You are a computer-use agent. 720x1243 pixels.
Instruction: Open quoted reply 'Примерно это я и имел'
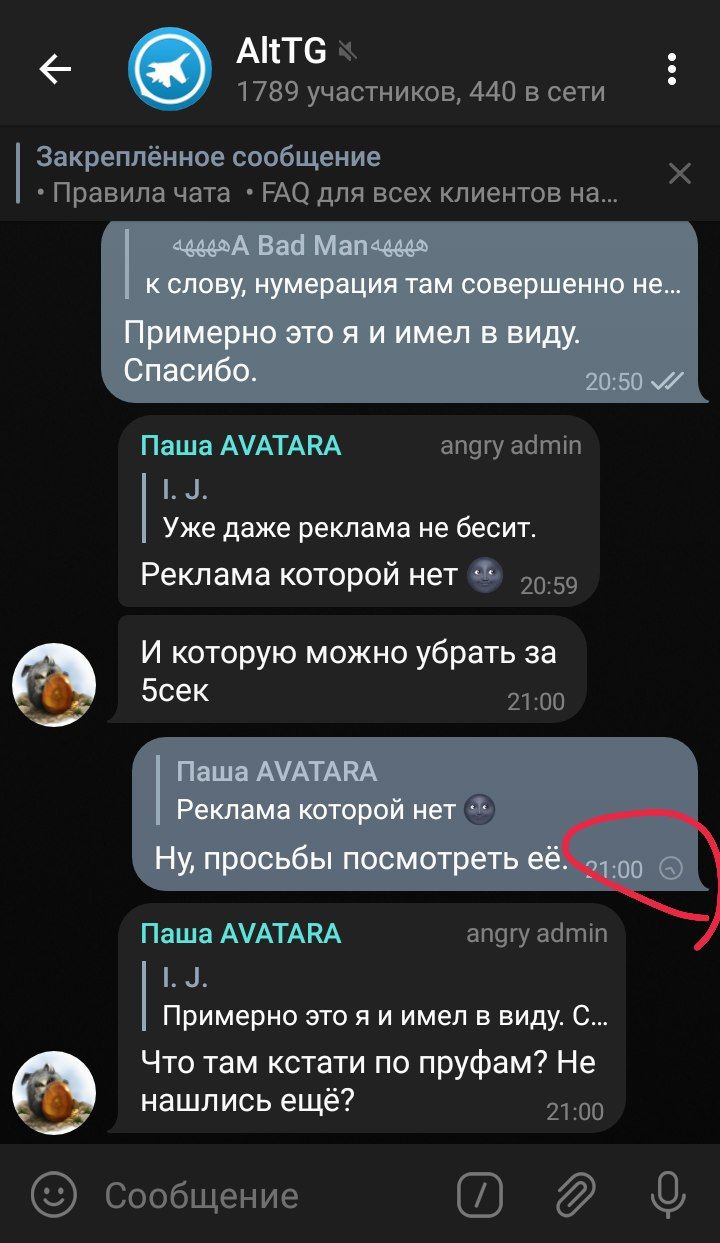click(385, 998)
